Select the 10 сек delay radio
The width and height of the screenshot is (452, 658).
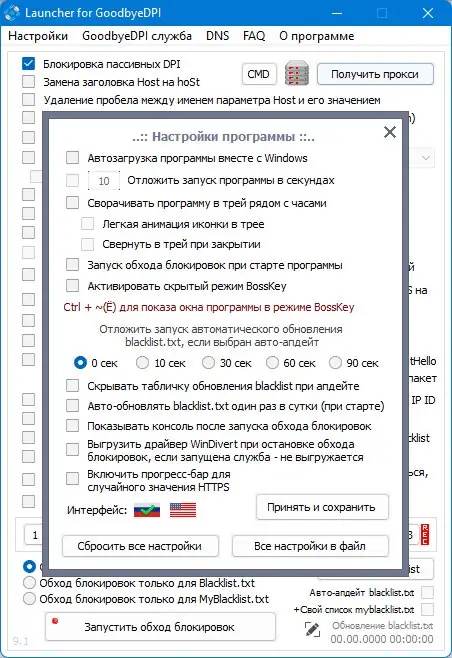(142, 363)
